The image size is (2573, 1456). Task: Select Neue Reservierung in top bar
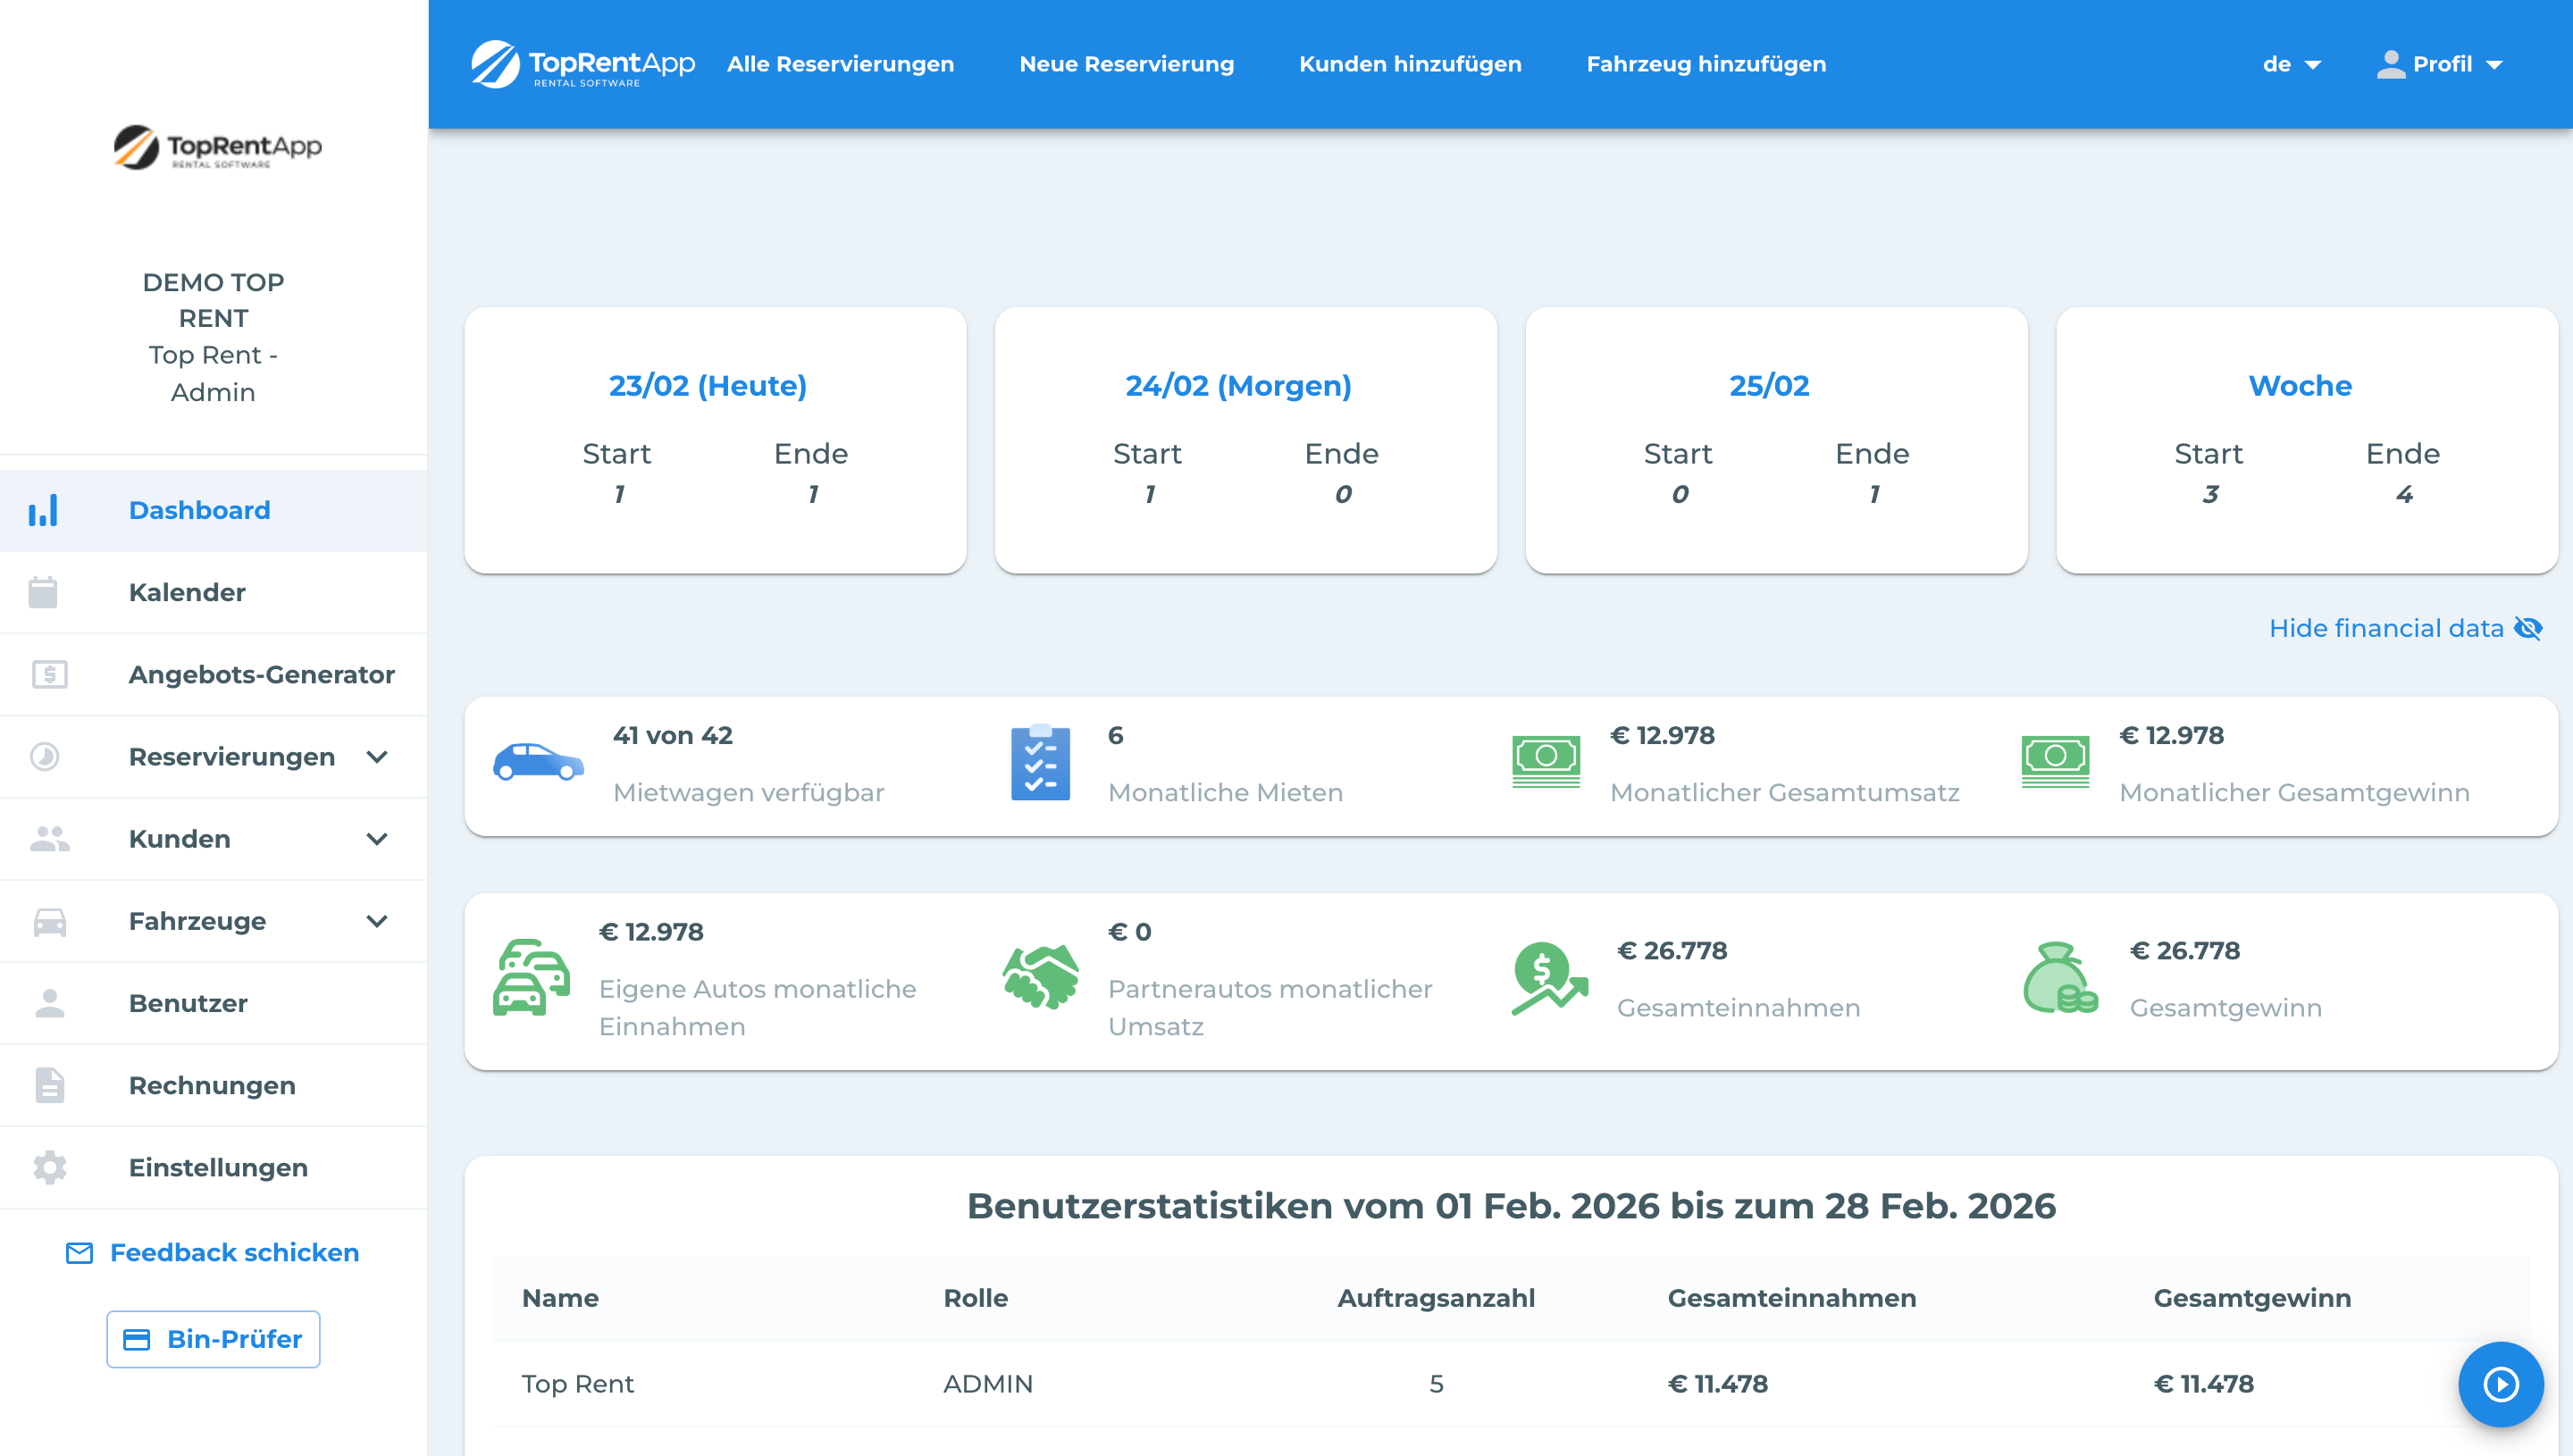point(1126,64)
